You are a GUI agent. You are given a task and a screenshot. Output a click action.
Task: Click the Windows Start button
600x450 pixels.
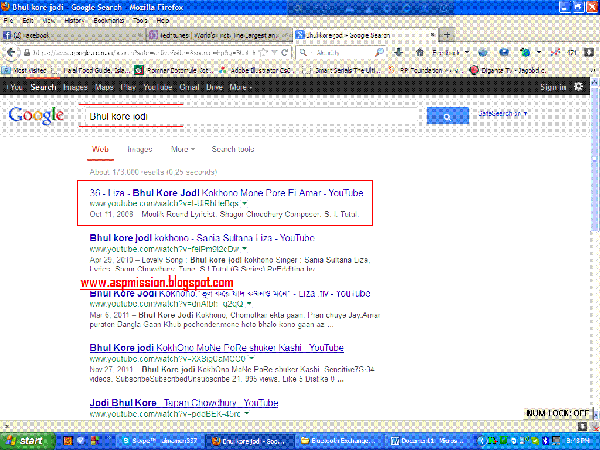[x=27, y=441]
